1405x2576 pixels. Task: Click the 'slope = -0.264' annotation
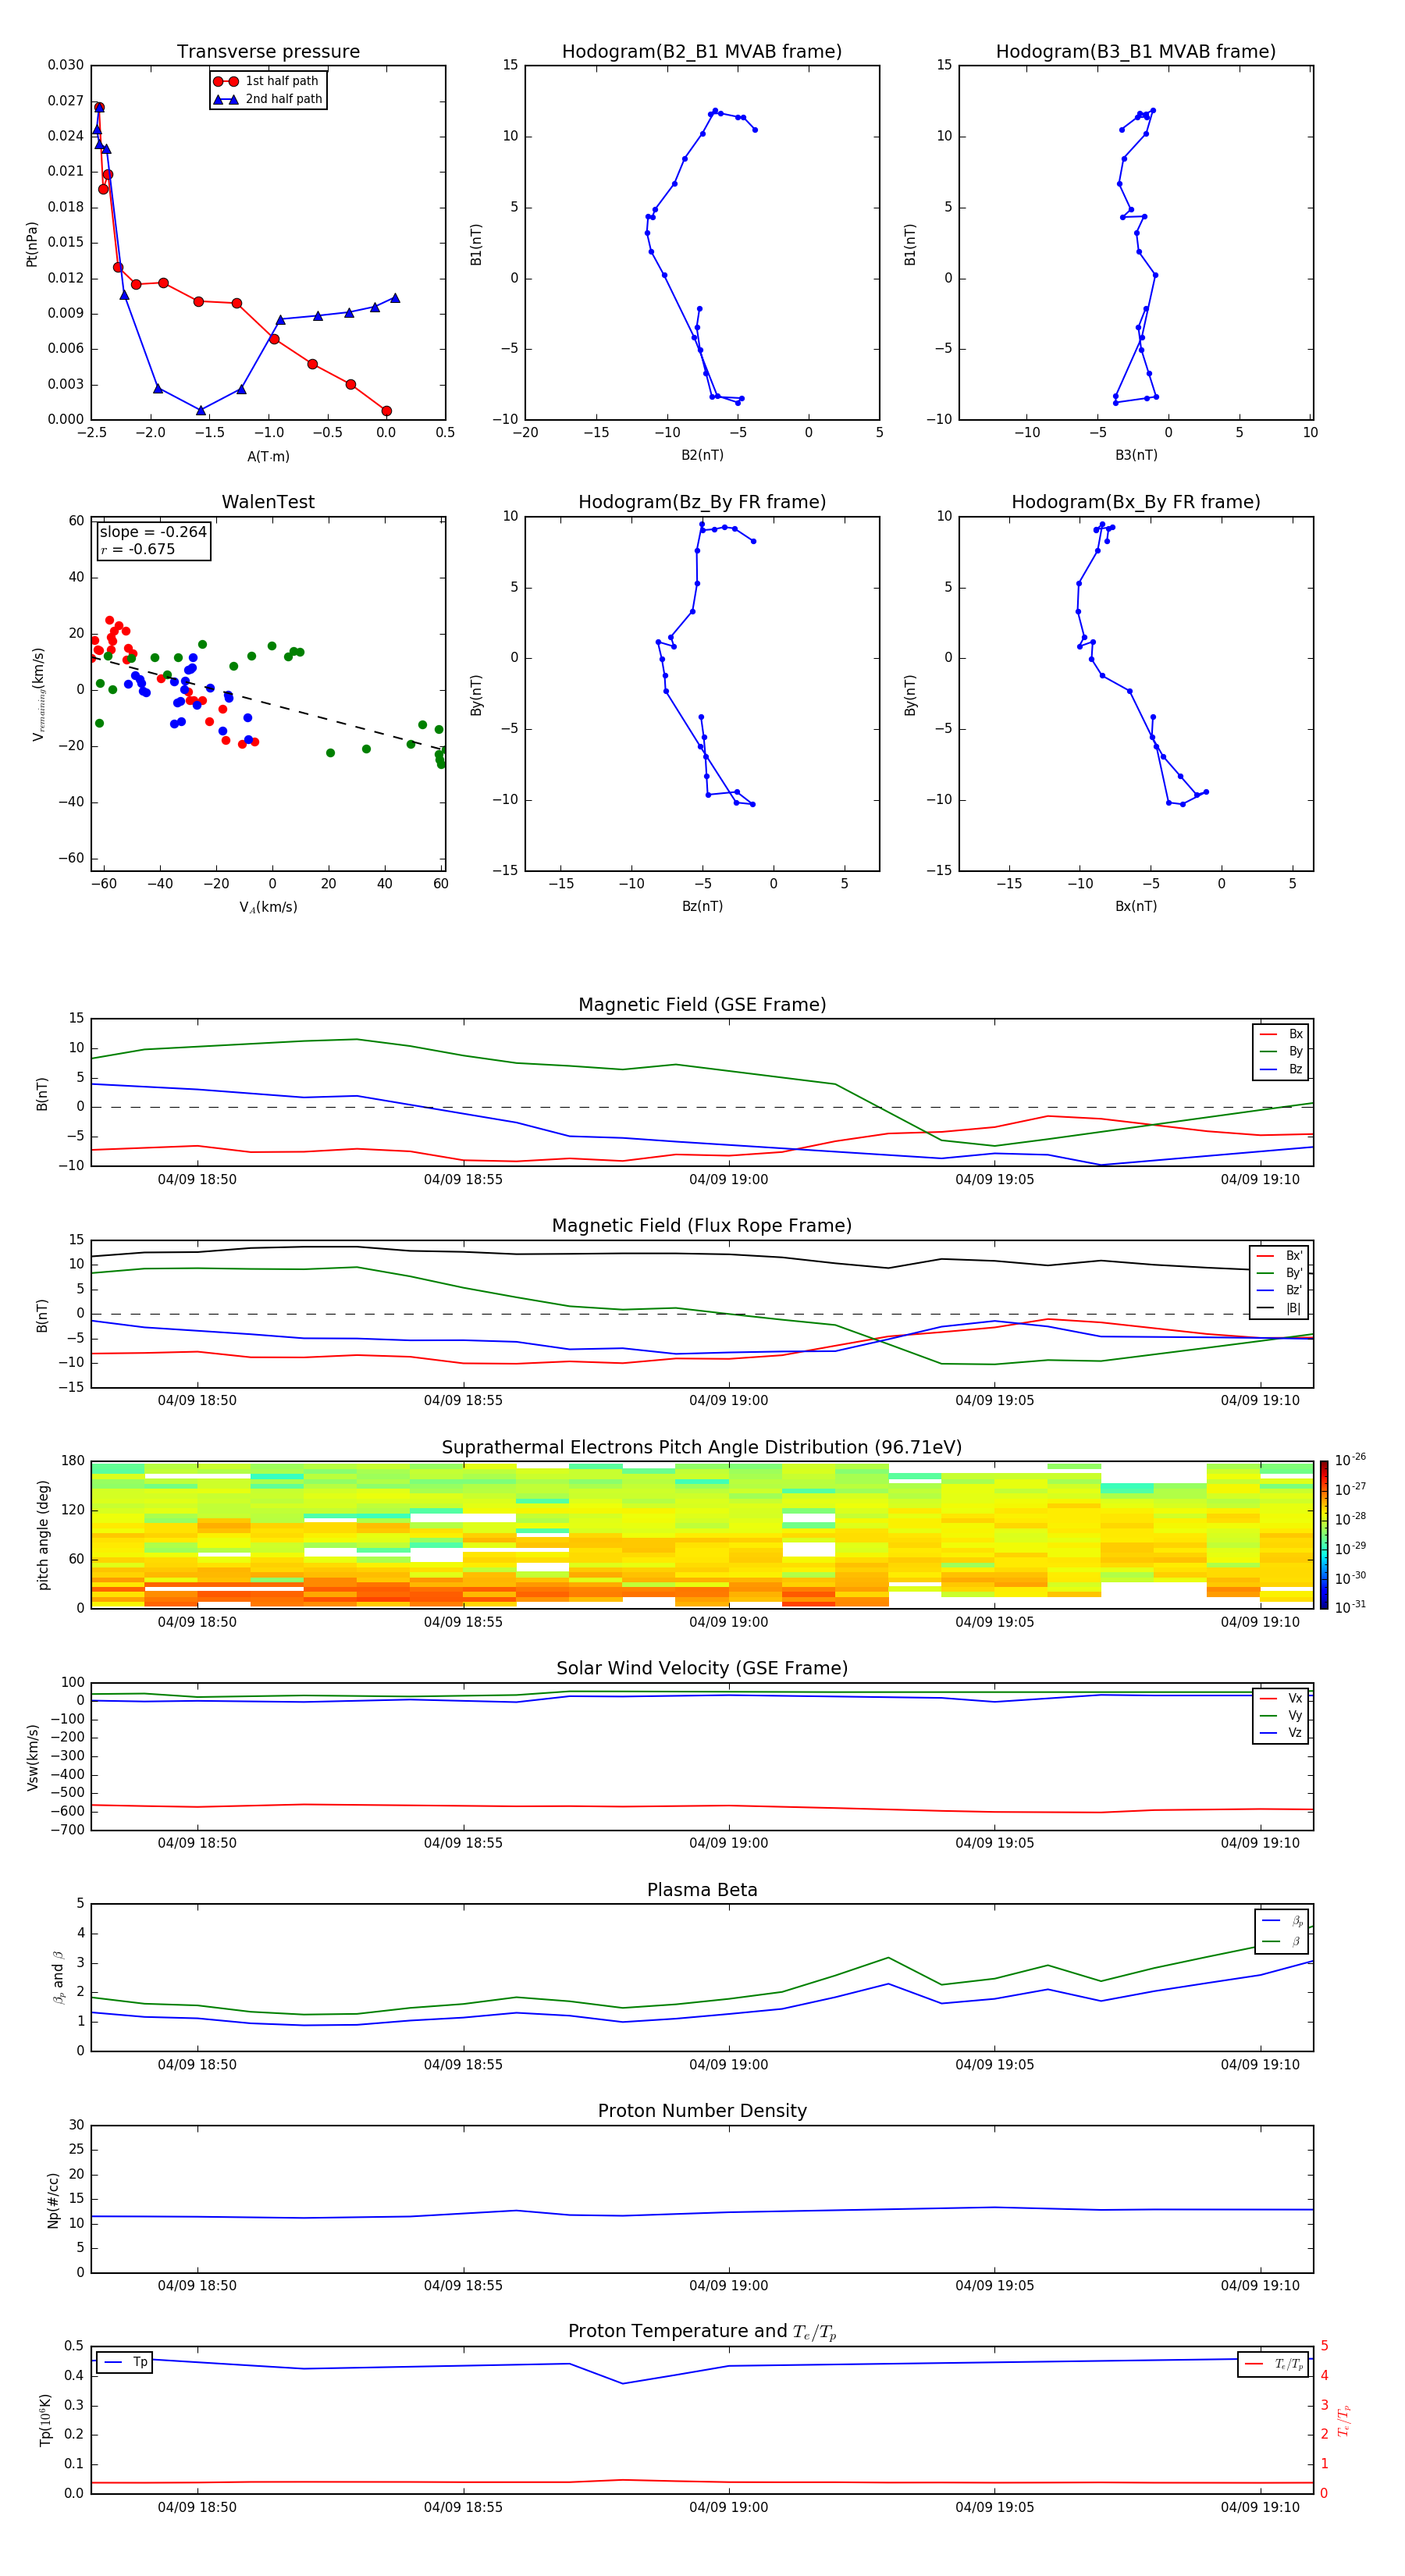tap(153, 532)
